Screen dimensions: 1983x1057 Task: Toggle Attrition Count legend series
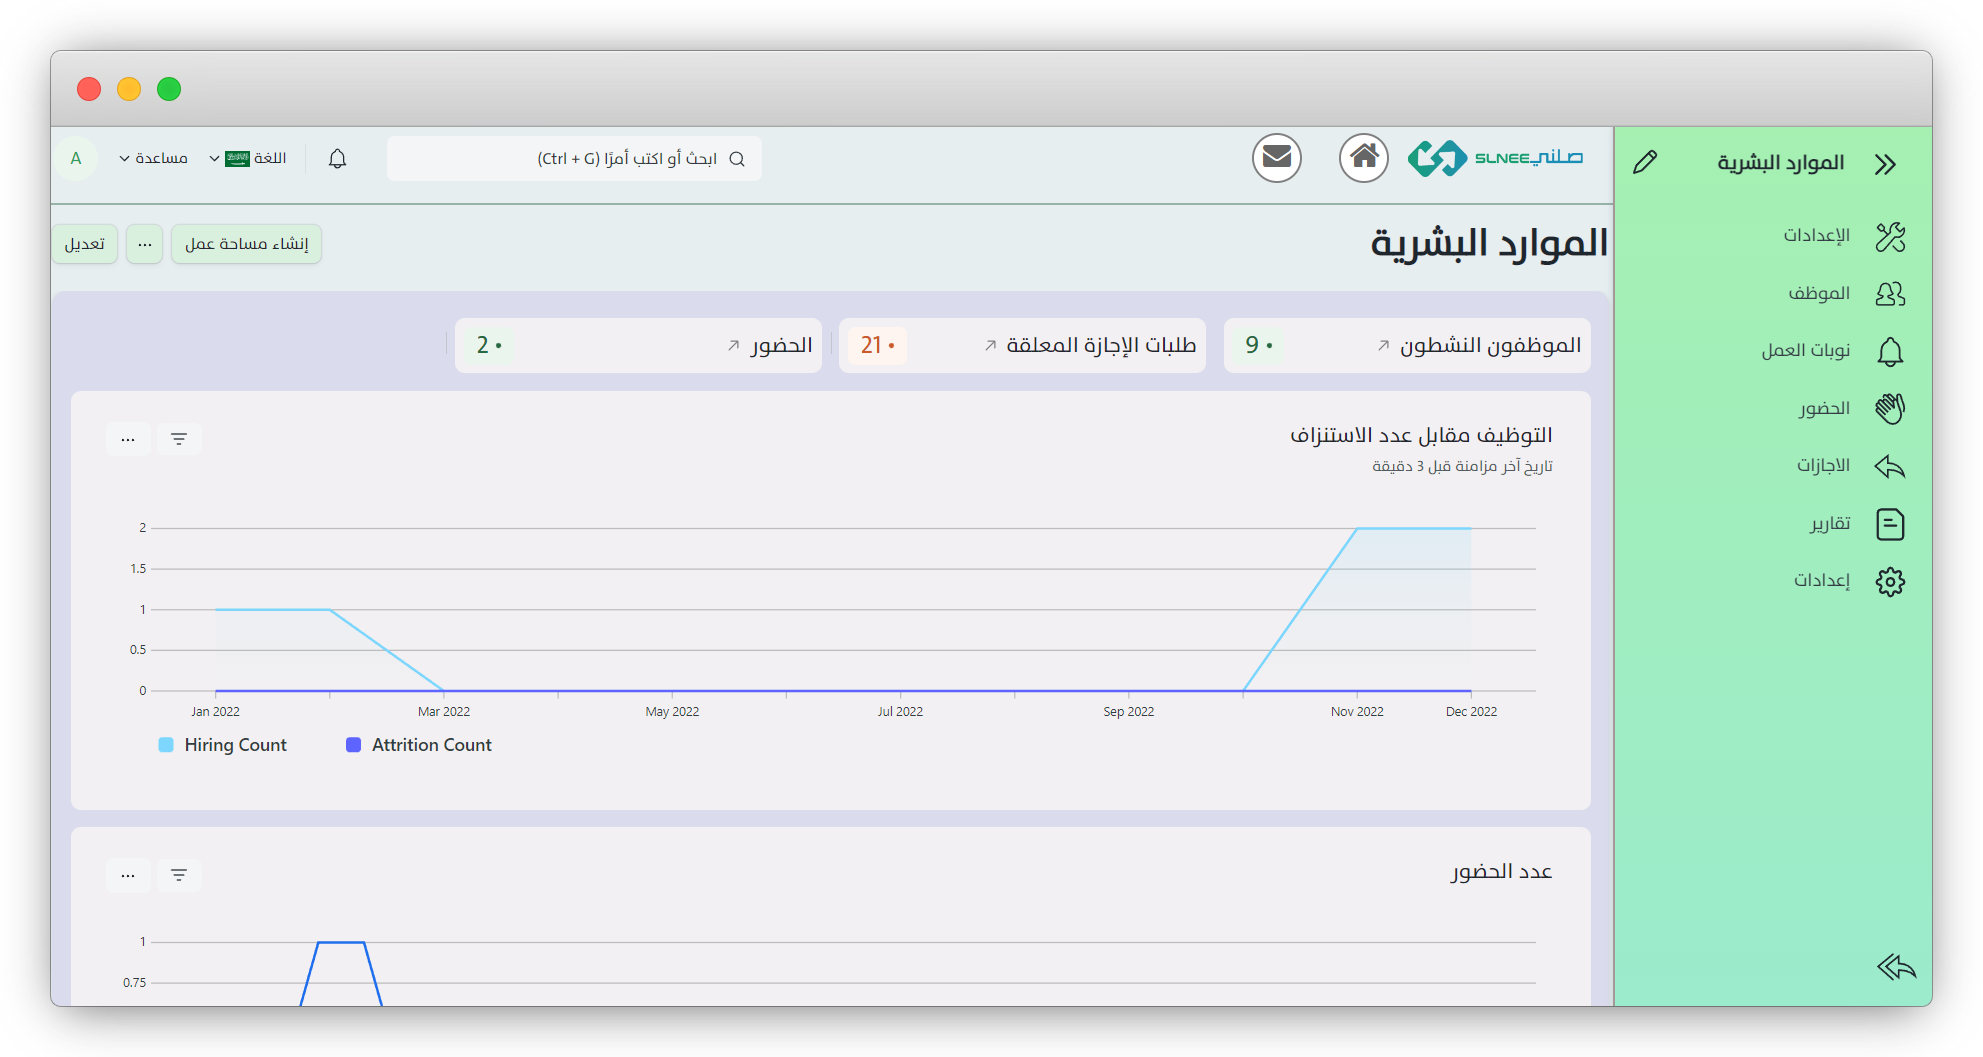click(431, 745)
